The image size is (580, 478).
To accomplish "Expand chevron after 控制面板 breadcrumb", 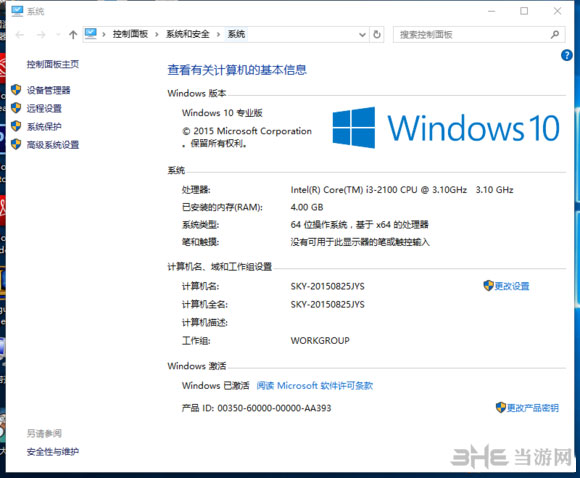I will tap(157, 35).
